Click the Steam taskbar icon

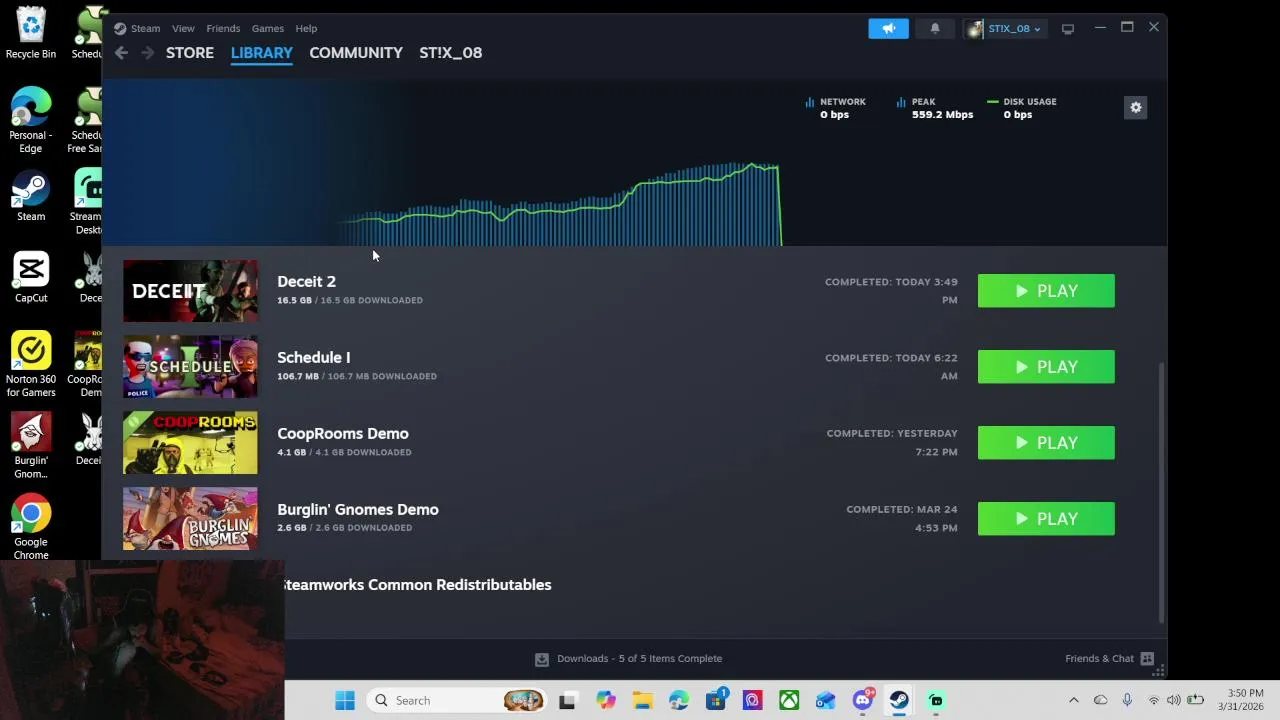pos(899,701)
